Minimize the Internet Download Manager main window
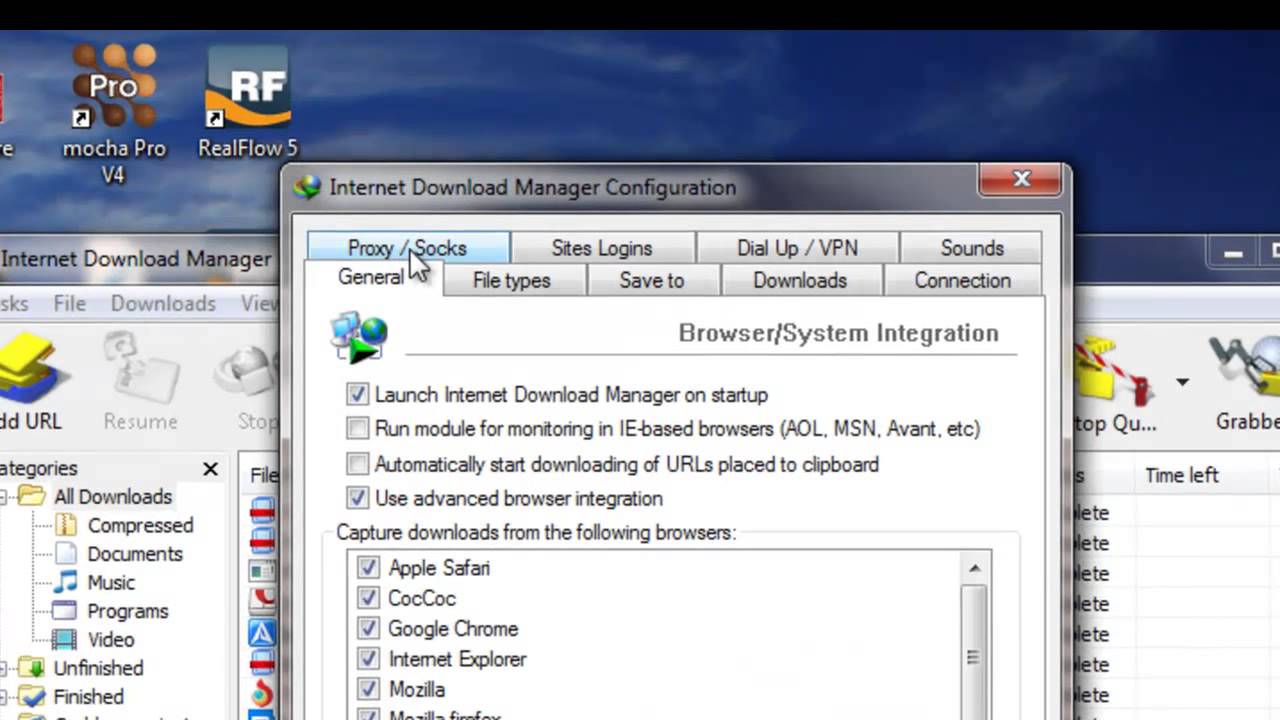This screenshot has width=1280, height=720. coord(1233,254)
